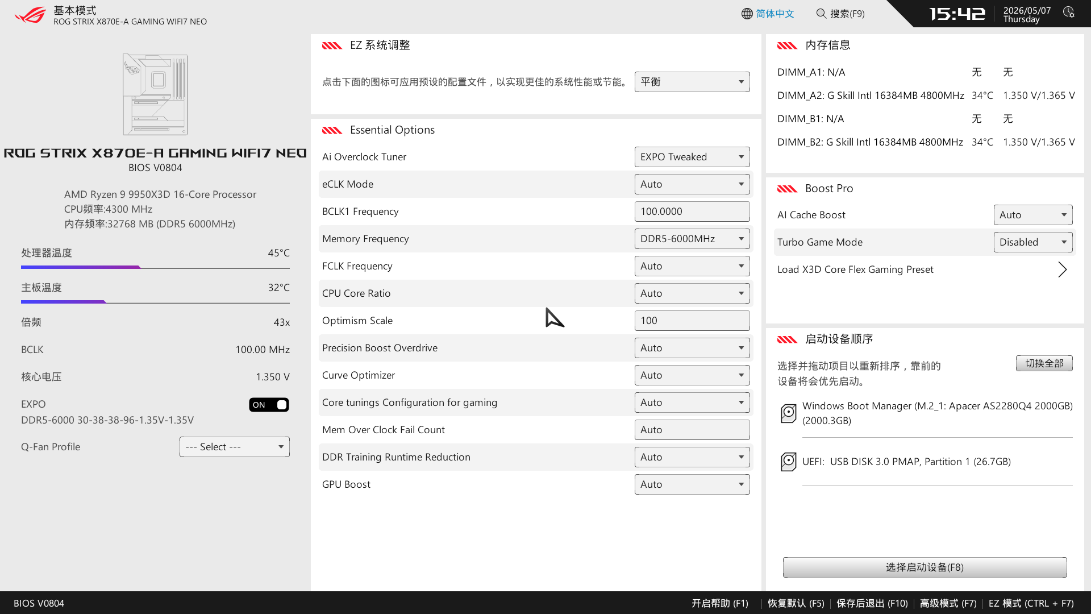Click the 主板温度 temperature bar
The width and height of the screenshot is (1091, 614).
click(155, 301)
